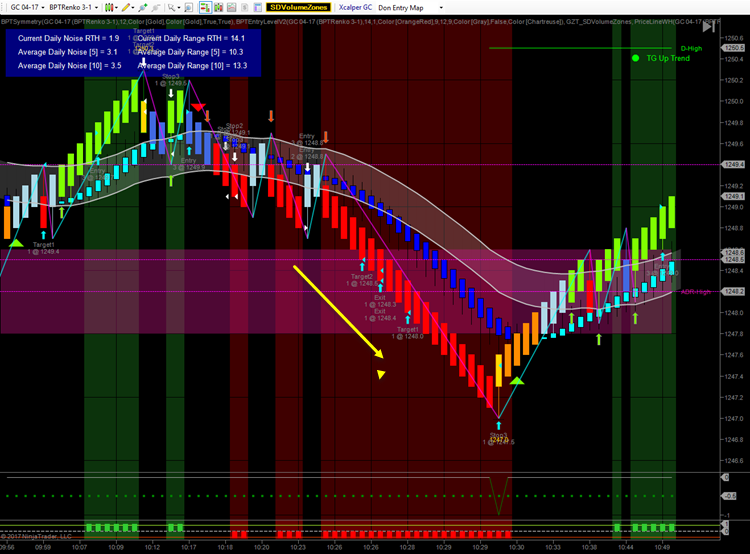Click the Current Daily Range RTH text
This screenshot has height=554, width=750.
191,38
